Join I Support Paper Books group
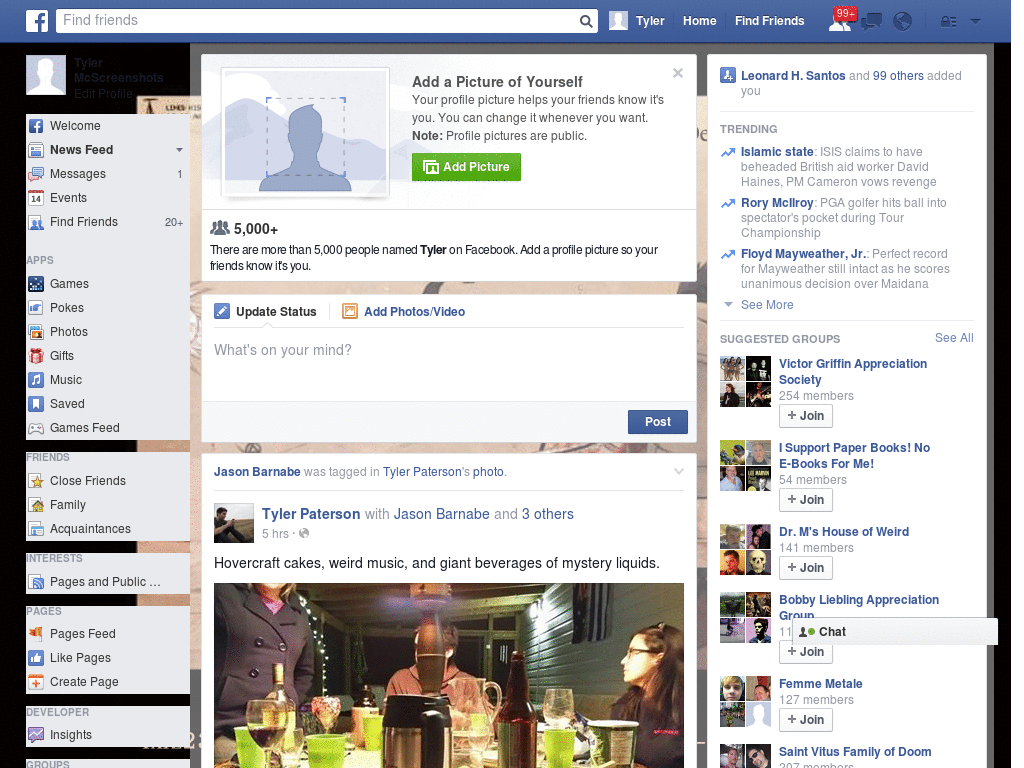The image size is (1024, 768). [x=806, y=500]
